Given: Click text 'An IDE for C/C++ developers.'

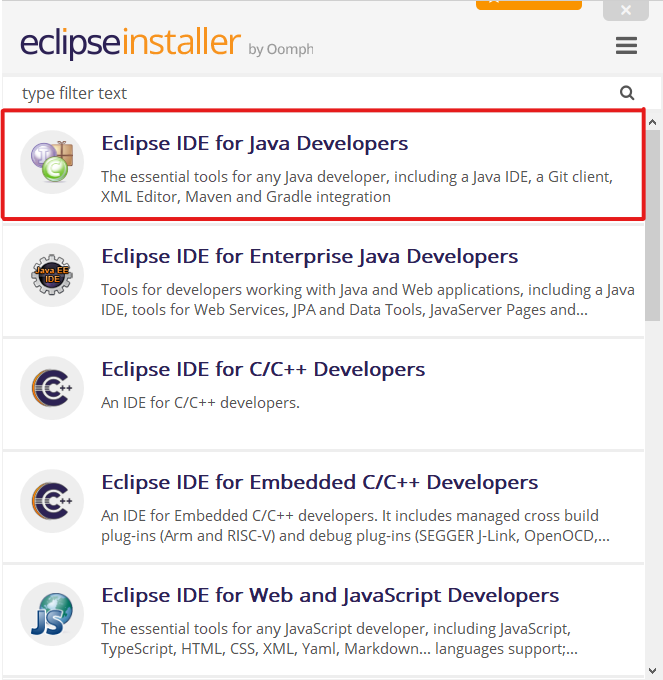Looking at the screenshot, I should [200, 403].
